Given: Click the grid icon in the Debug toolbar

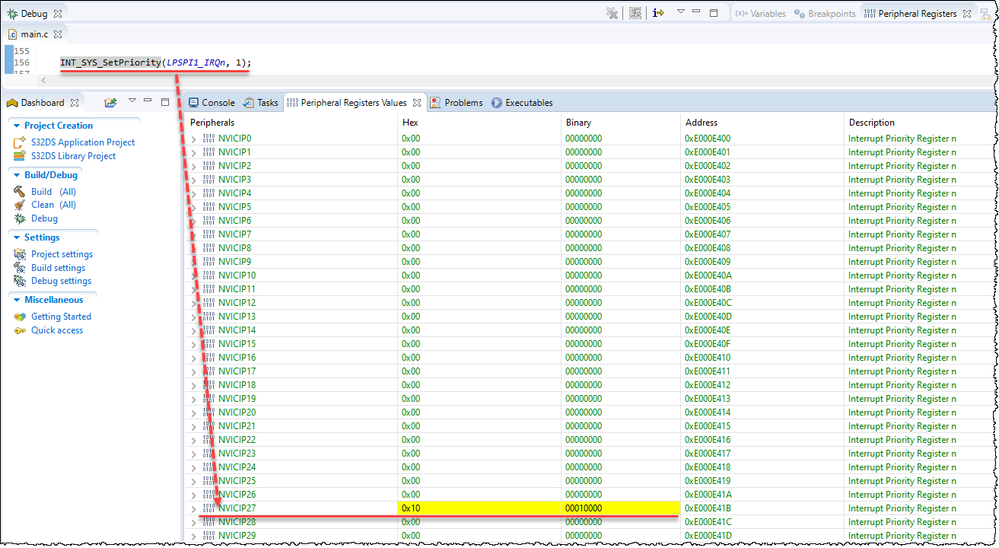Looking at the screenshot, I should tap(635, 13).
